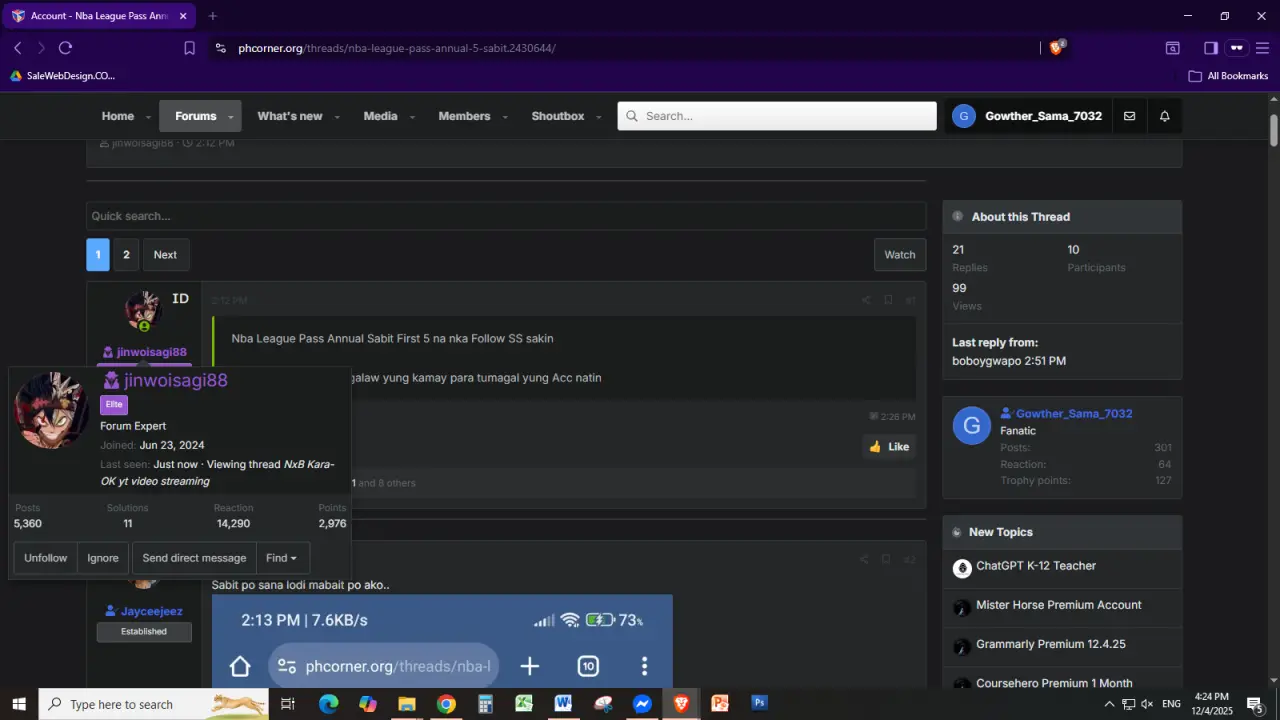Like the first post

(x=889, y=446)
